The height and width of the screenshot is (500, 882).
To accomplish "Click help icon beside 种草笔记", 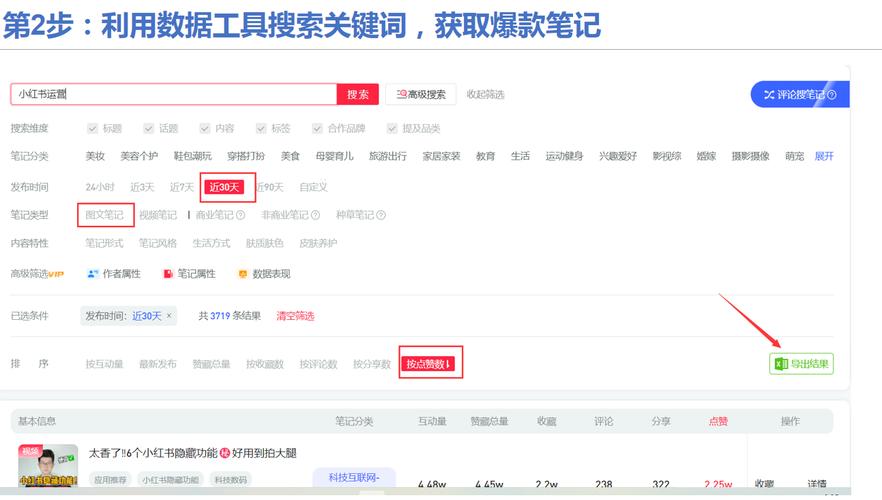I will tap(381, 215).
